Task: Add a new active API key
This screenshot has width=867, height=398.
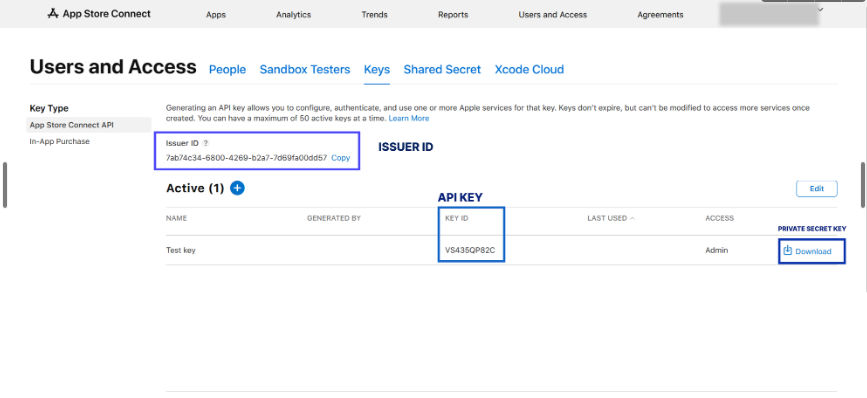Action: point(237,188)
